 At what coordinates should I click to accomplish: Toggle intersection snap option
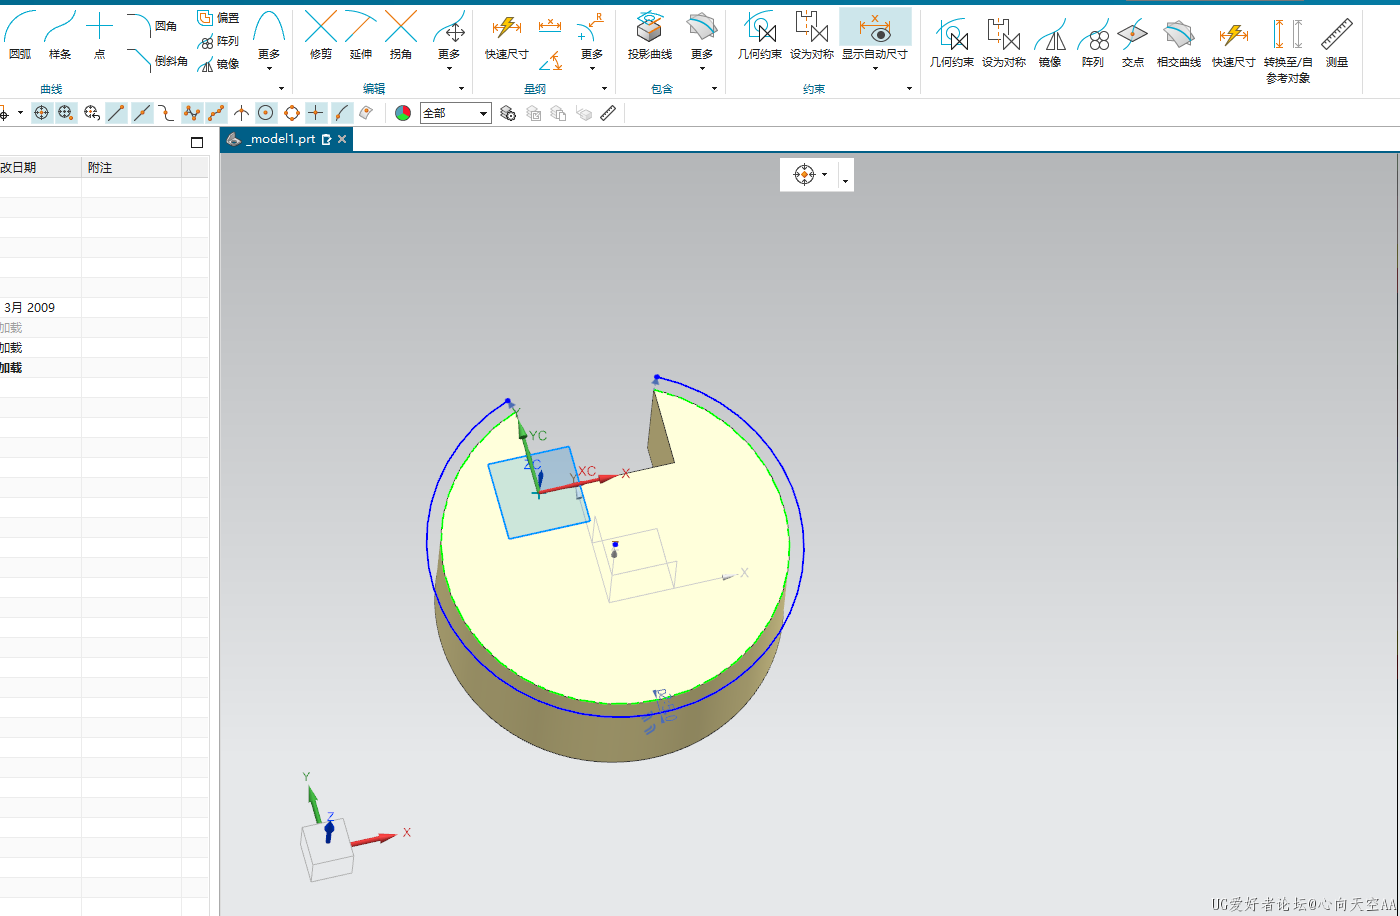point(241,113)
